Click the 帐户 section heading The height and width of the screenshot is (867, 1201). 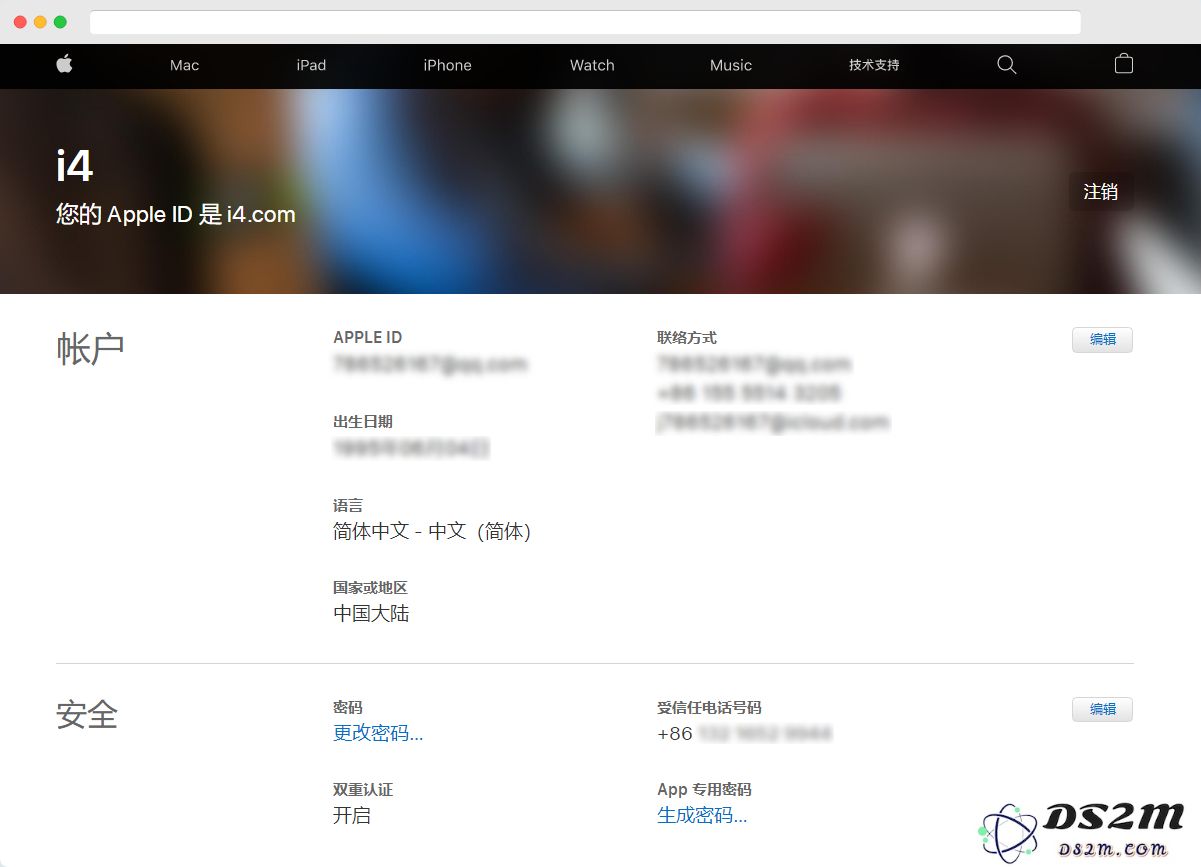90,348
